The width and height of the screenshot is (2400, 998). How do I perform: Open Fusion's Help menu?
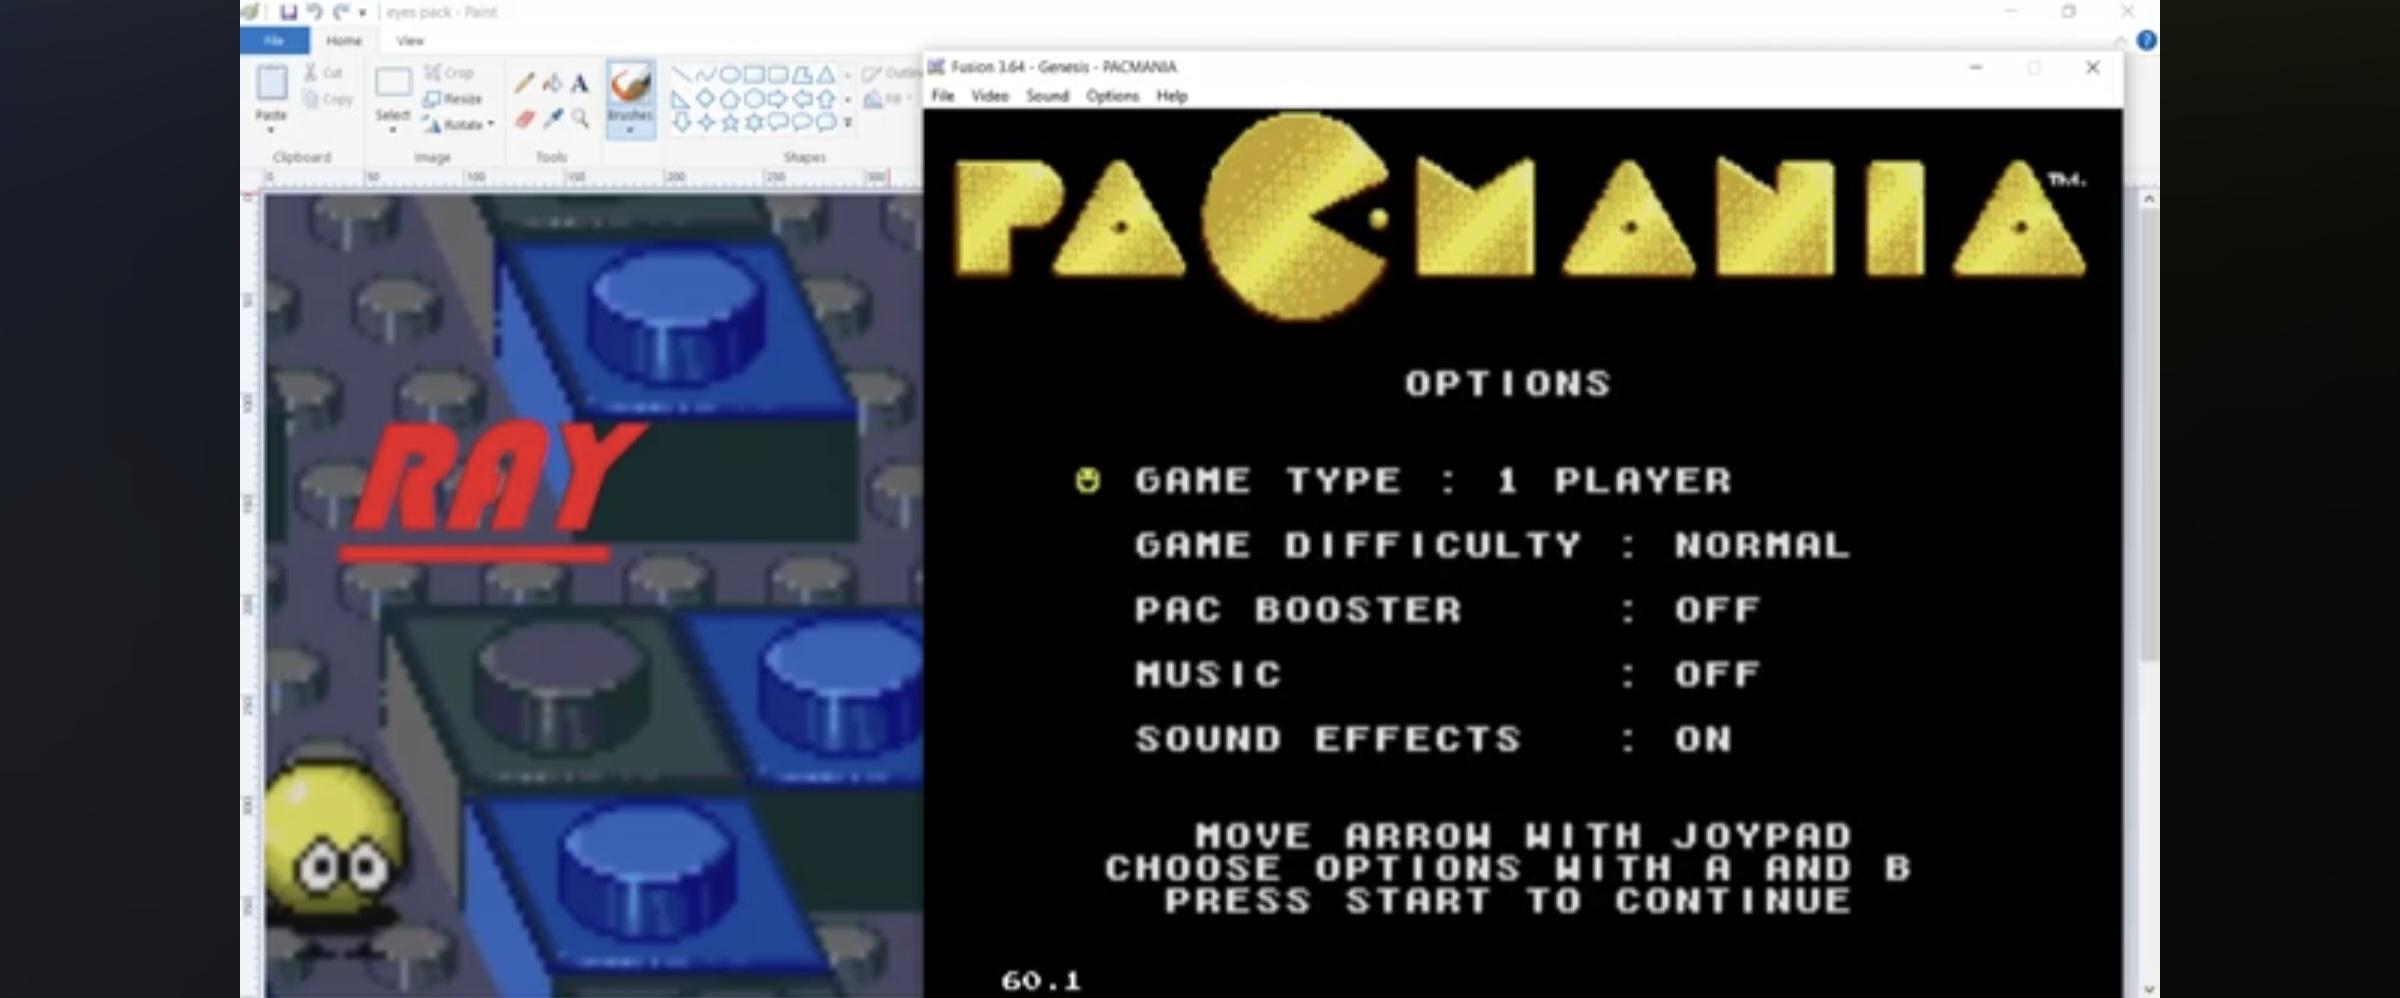pos(1172,96)
